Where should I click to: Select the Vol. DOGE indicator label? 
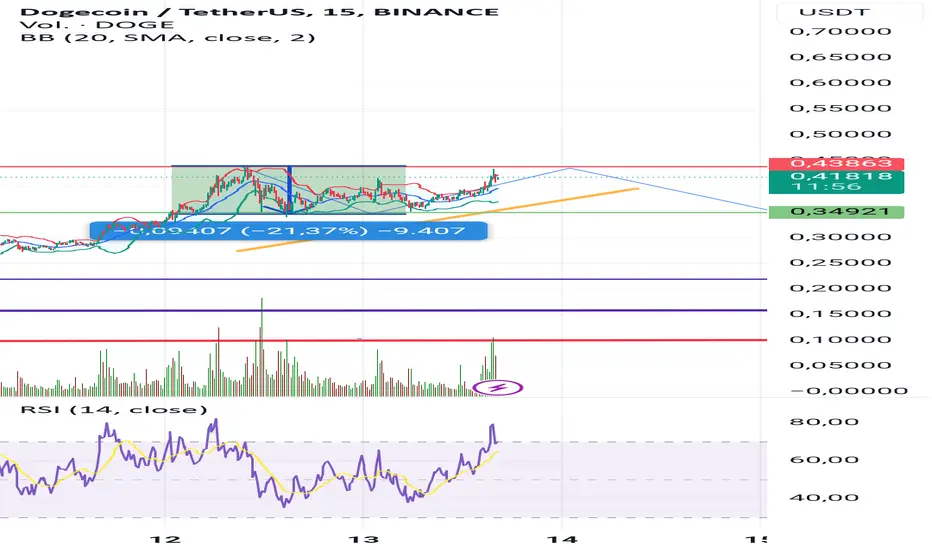97,24
